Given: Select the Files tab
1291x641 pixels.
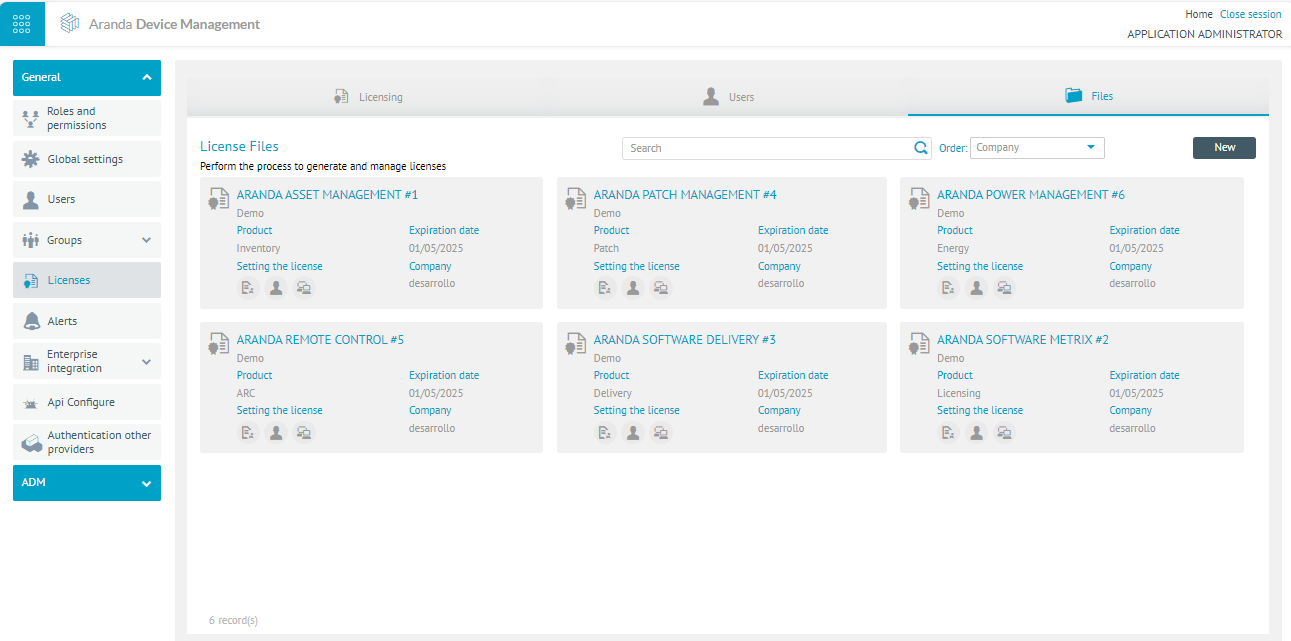Looking at the screenshot, I should point(1088,96).
